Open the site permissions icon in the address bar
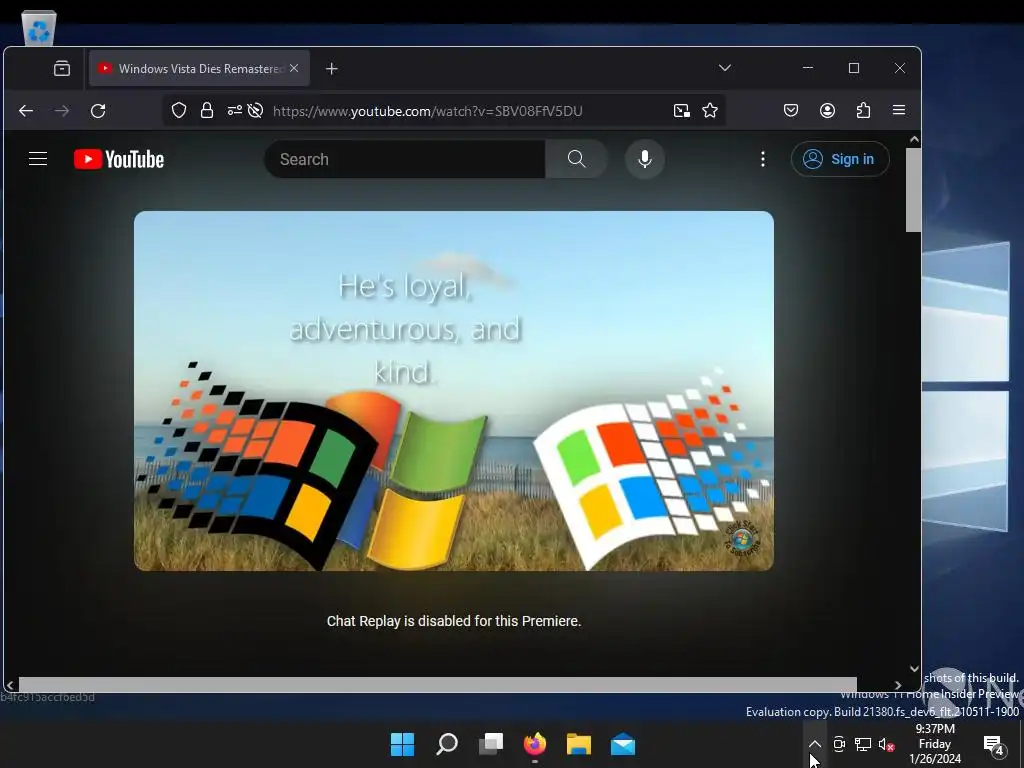The width and height of the screenshot is (1024, 768). click(x=234, y=110)
